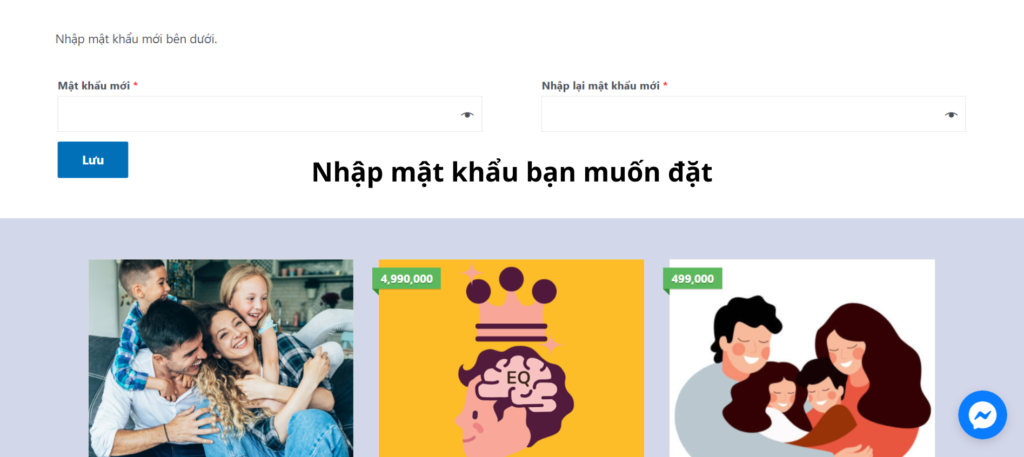1024x457 pixels.
Task: Click the blue "Lưu" button
Action: 93,160
